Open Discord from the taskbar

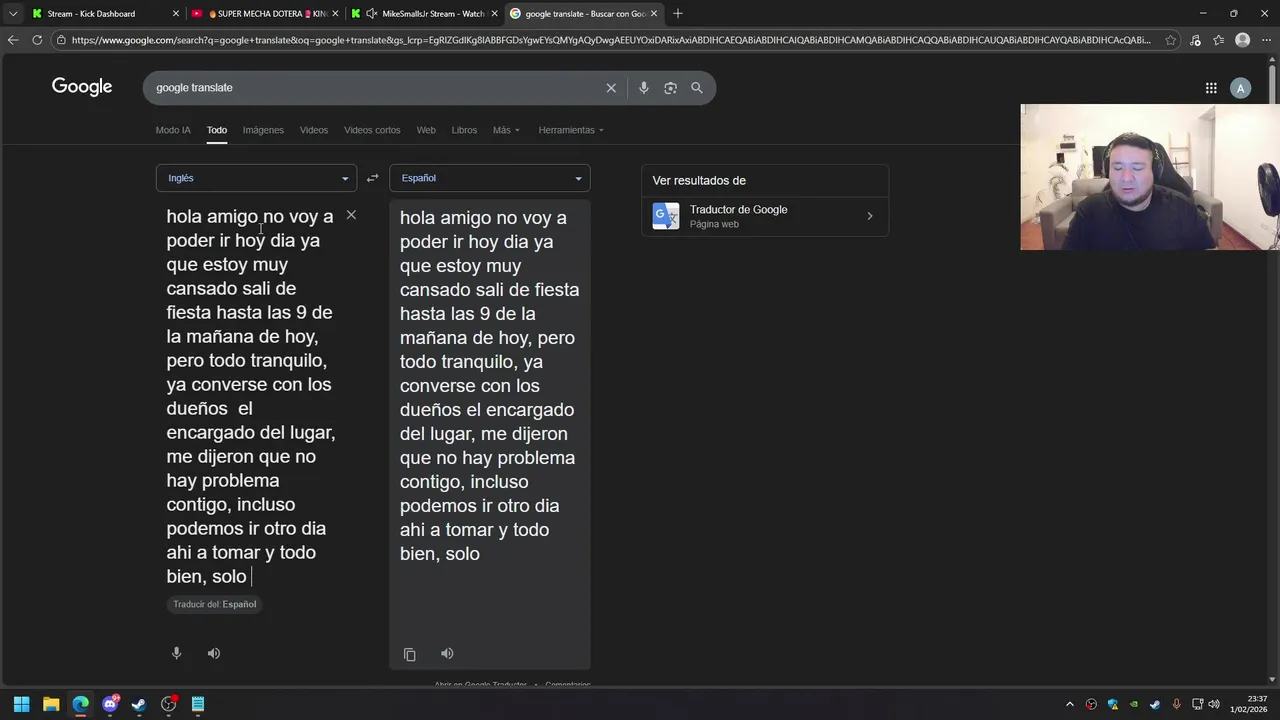tap(110, 704)
